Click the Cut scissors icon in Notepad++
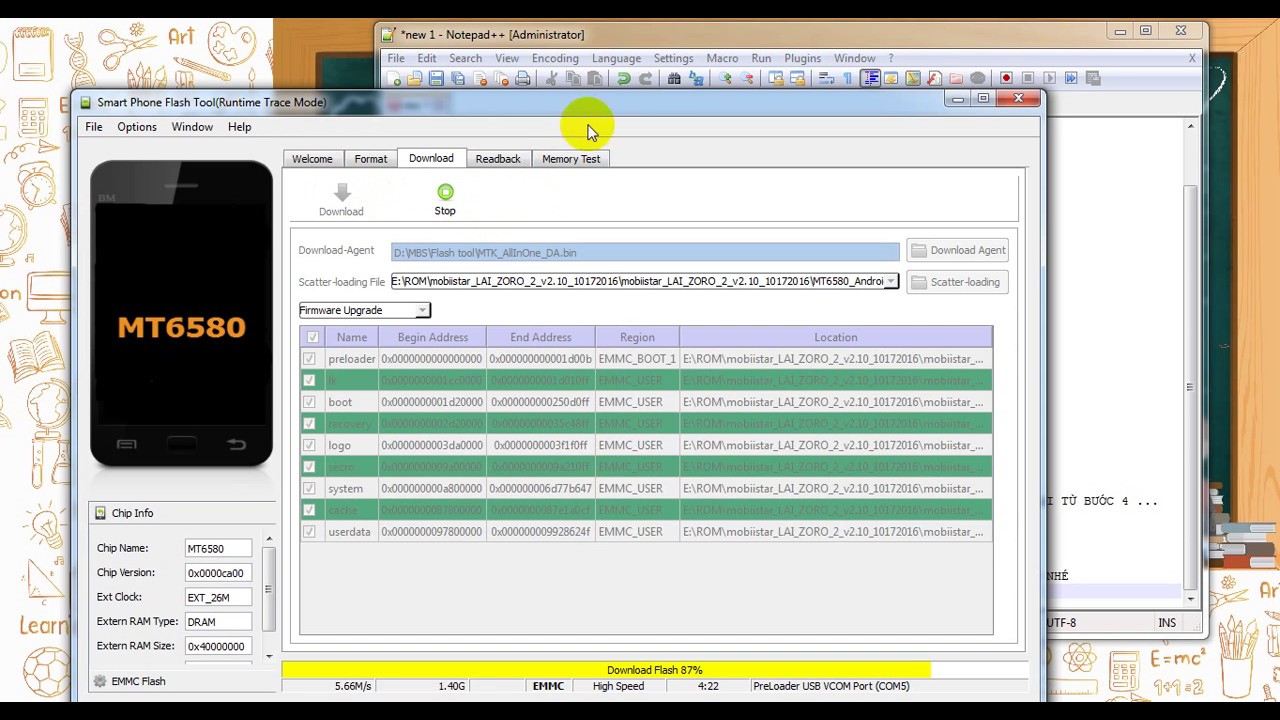The image size is (1280, 720). [x=551, y=78]
